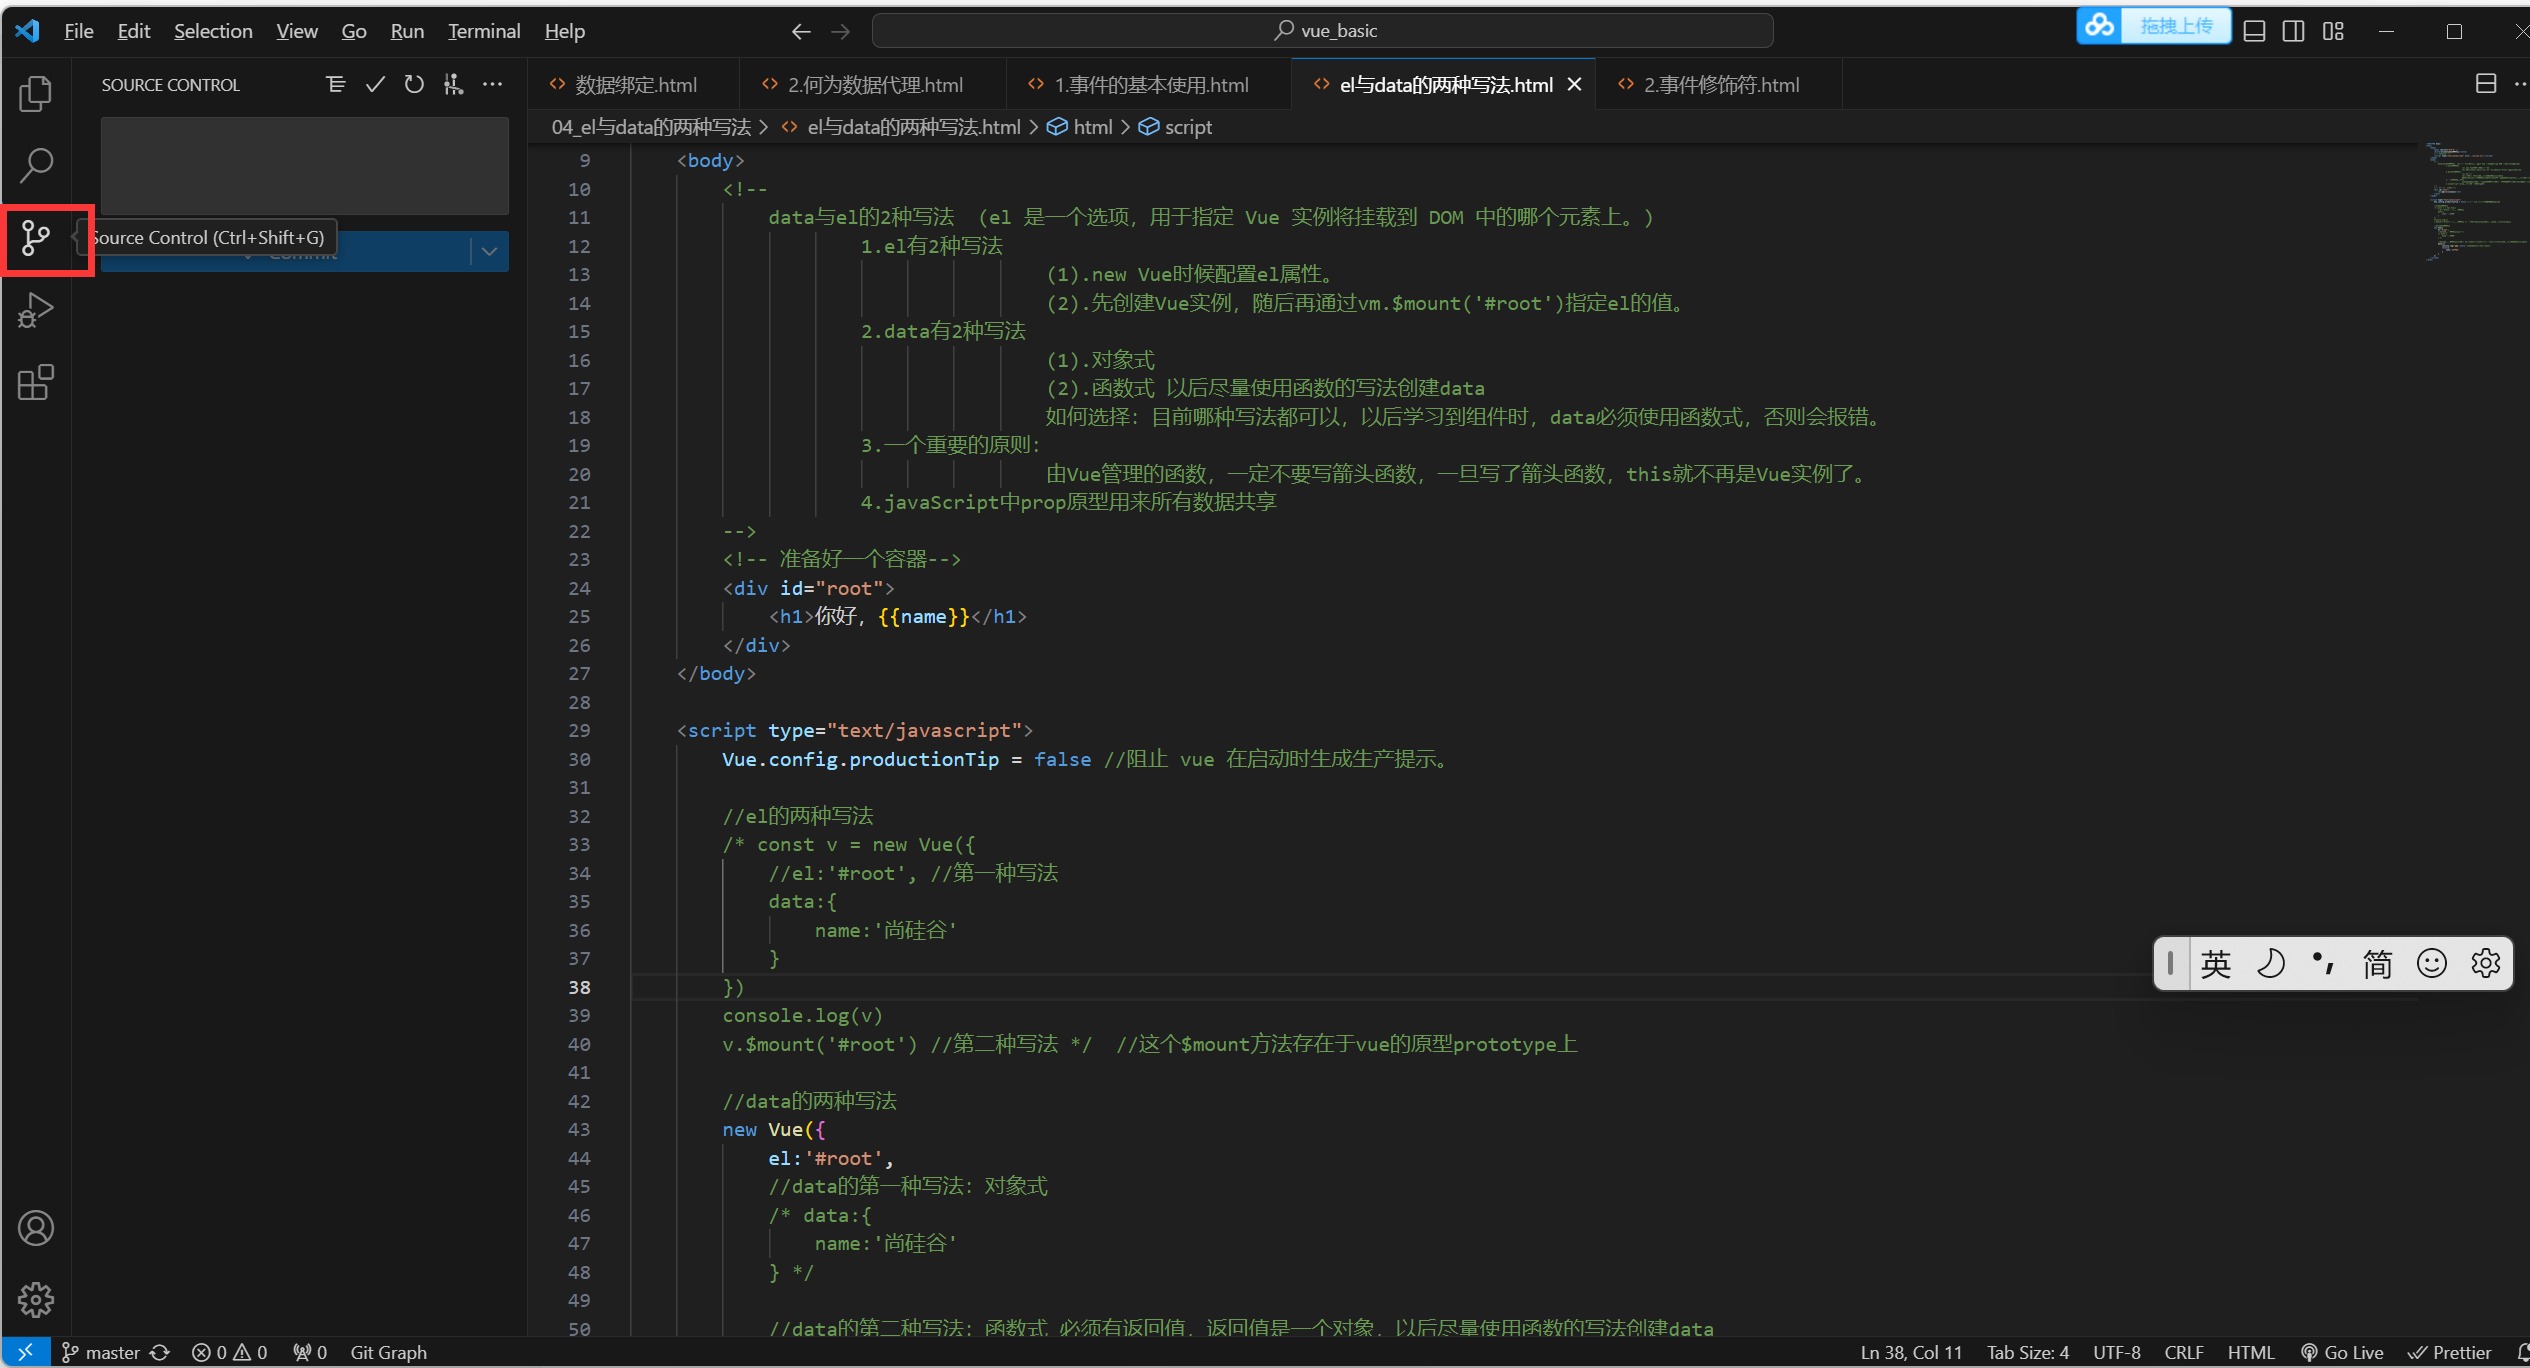Click Go Live in status bar
This screenshot has width=2530, height=1368.
[2343, 1352]
